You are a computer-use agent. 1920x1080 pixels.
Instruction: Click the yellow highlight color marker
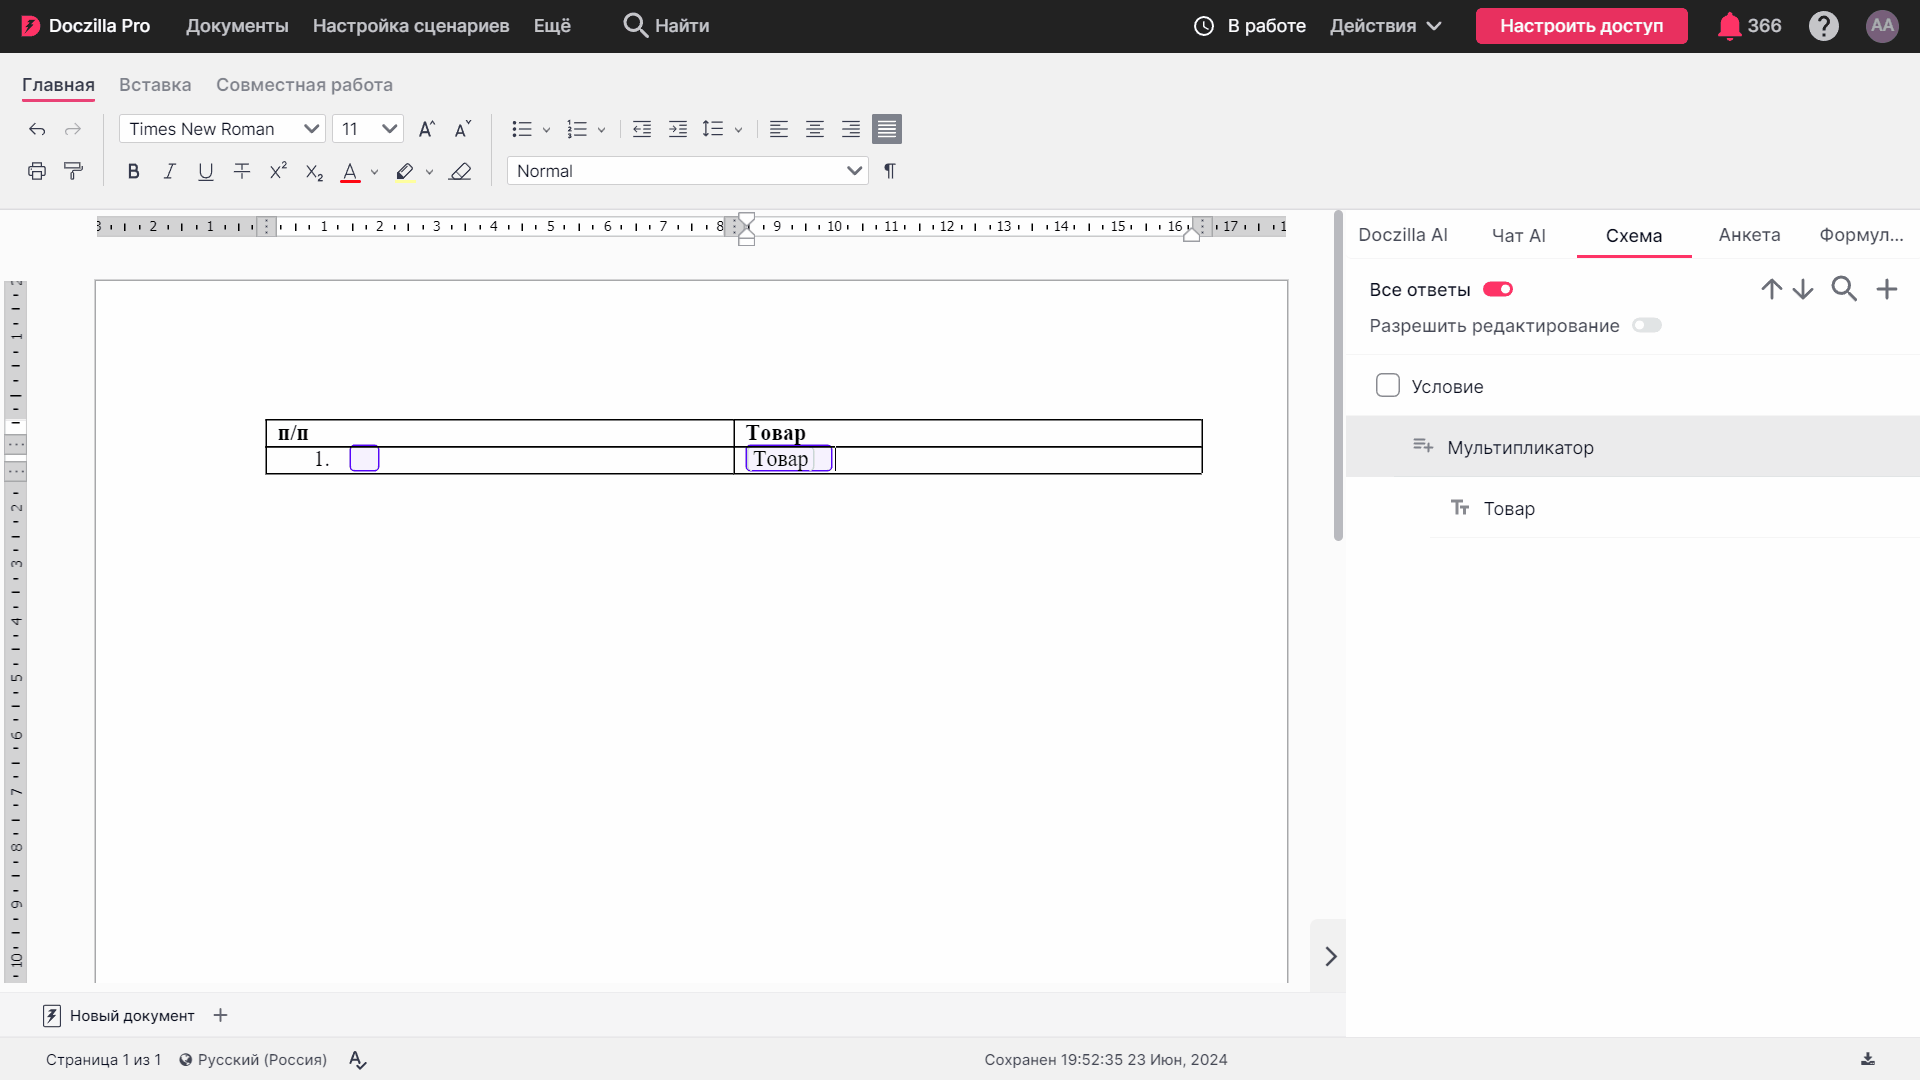pyautogui.click(x=405, y=172)
